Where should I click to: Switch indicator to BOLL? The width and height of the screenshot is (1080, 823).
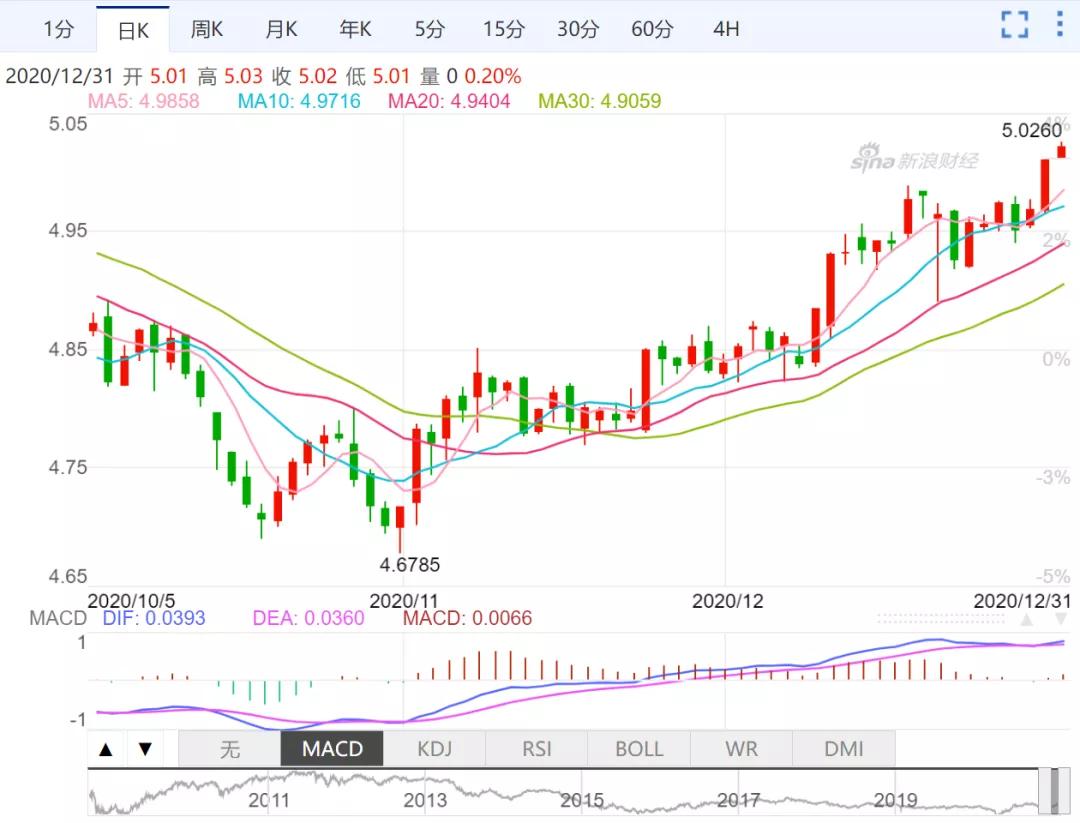pos(639,749)
